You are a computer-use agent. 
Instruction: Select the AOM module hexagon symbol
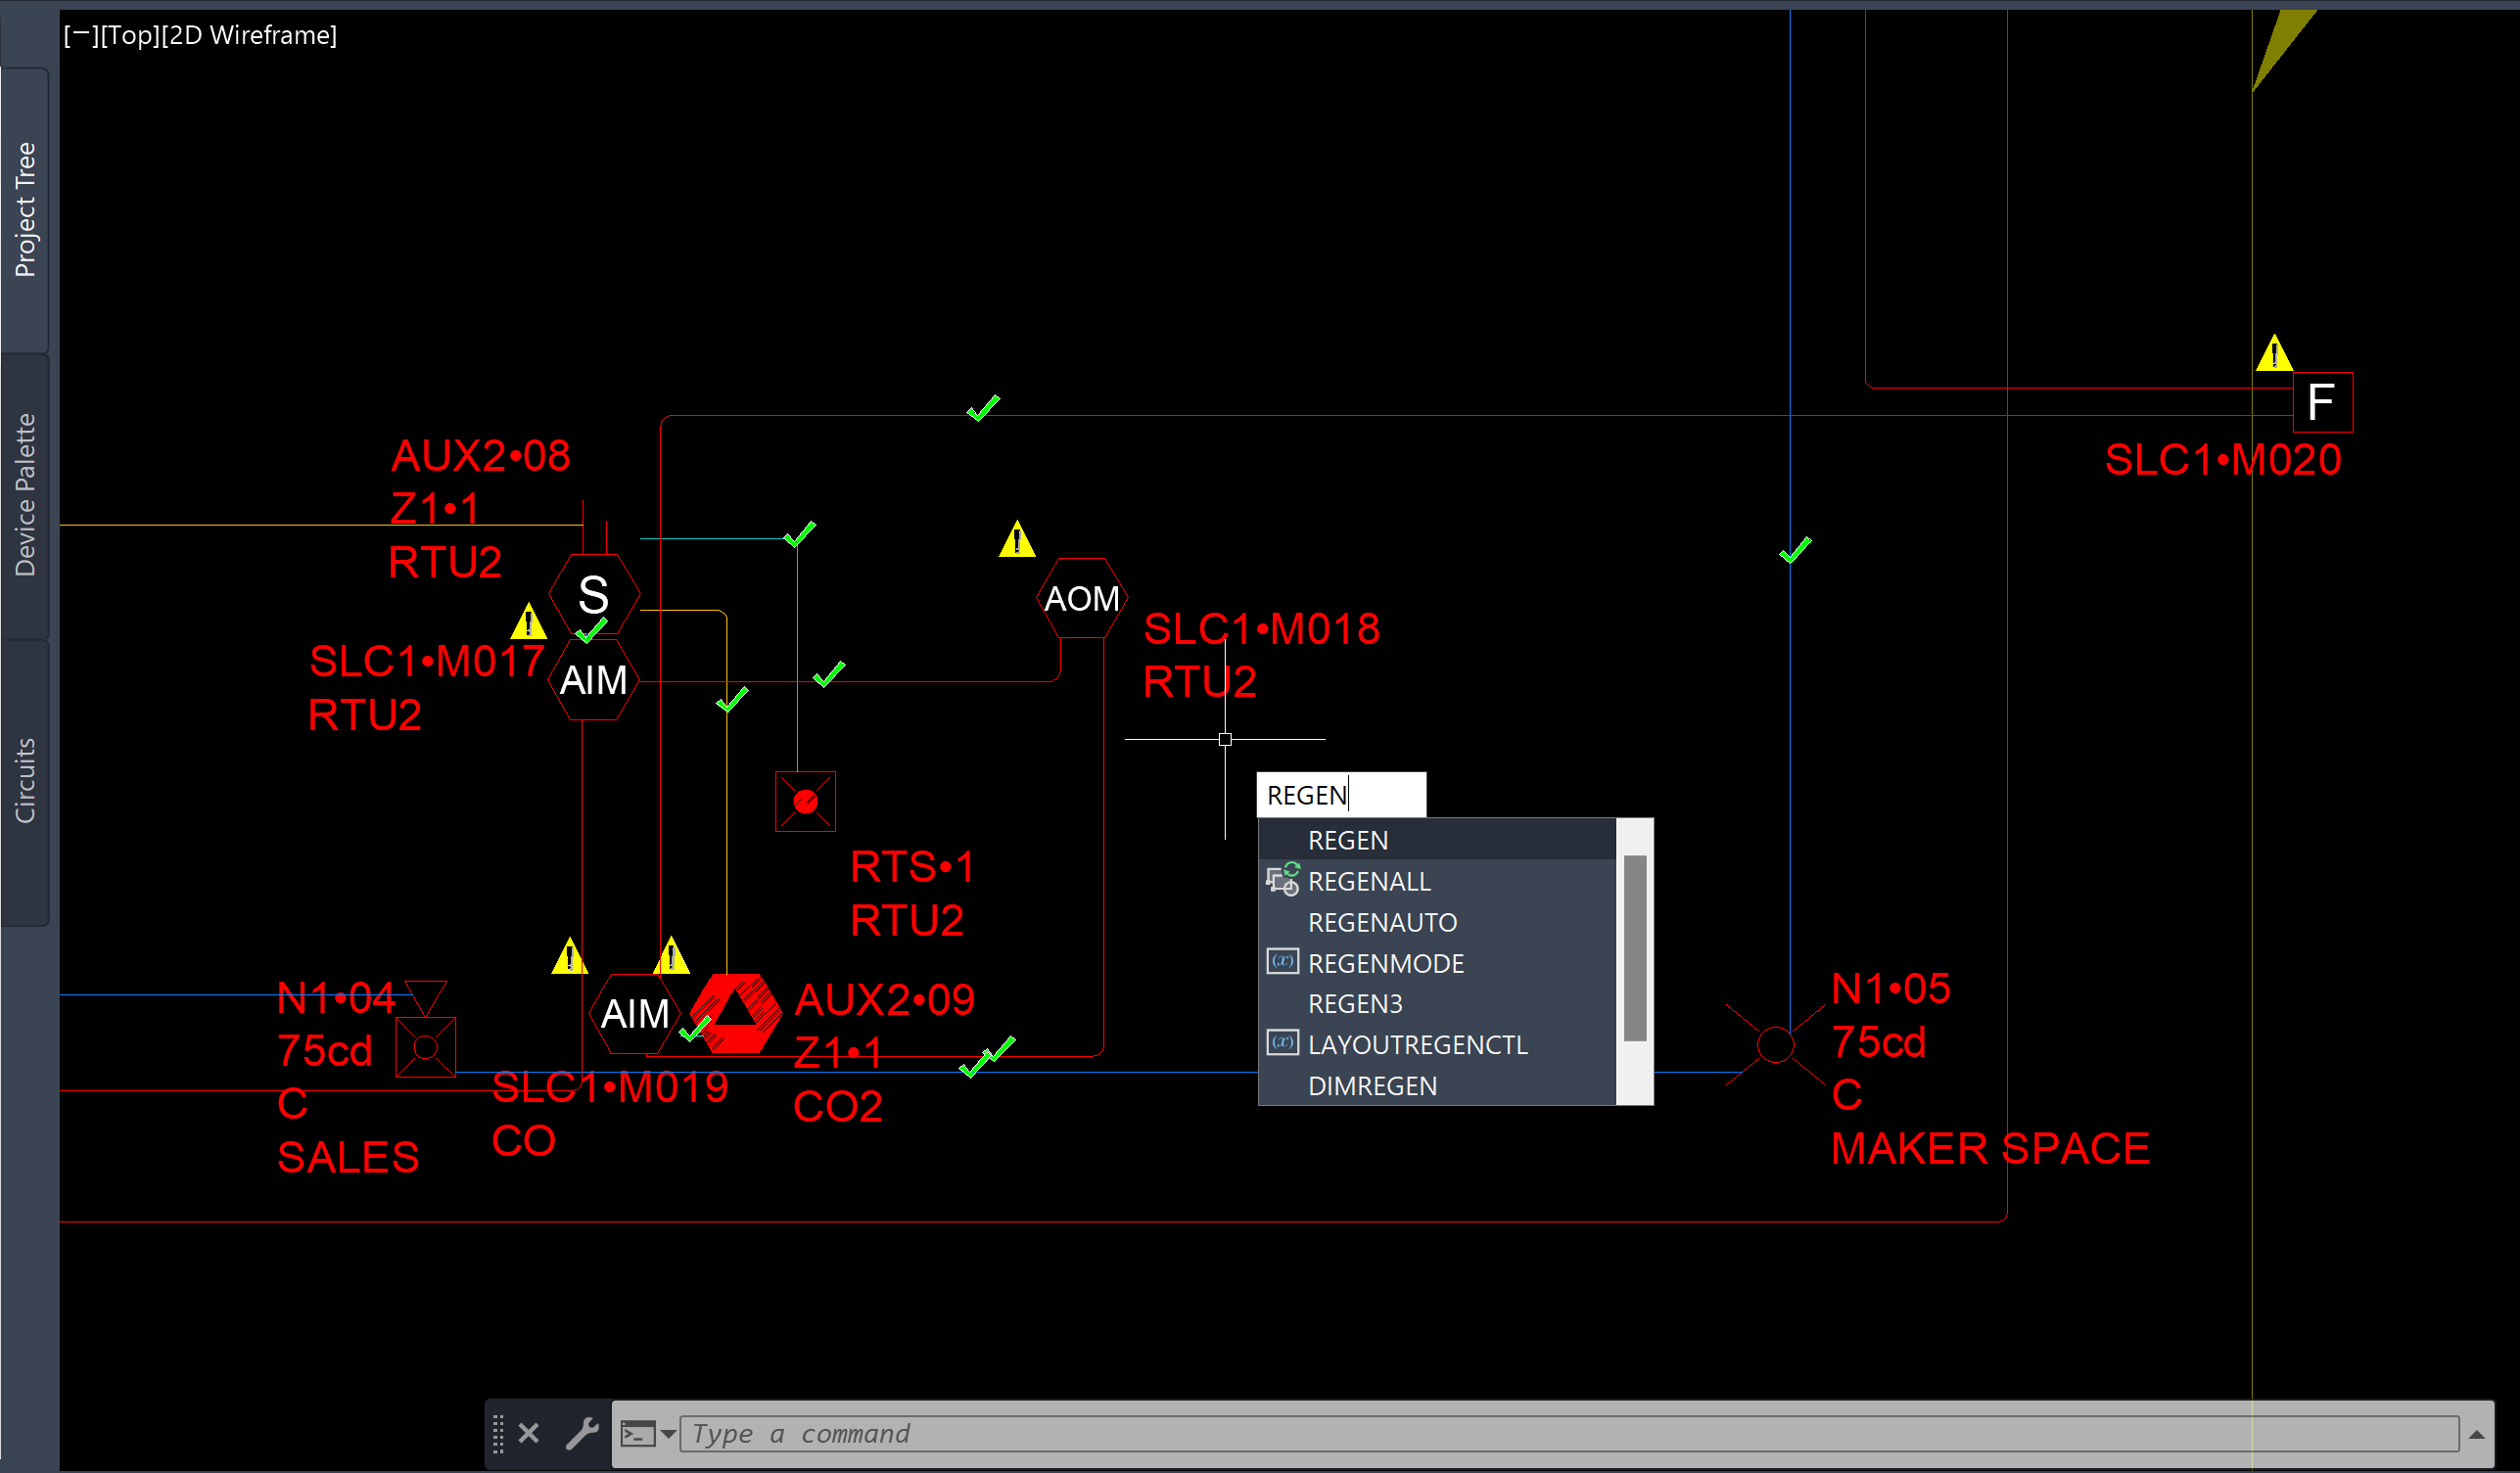point(1082,598)
